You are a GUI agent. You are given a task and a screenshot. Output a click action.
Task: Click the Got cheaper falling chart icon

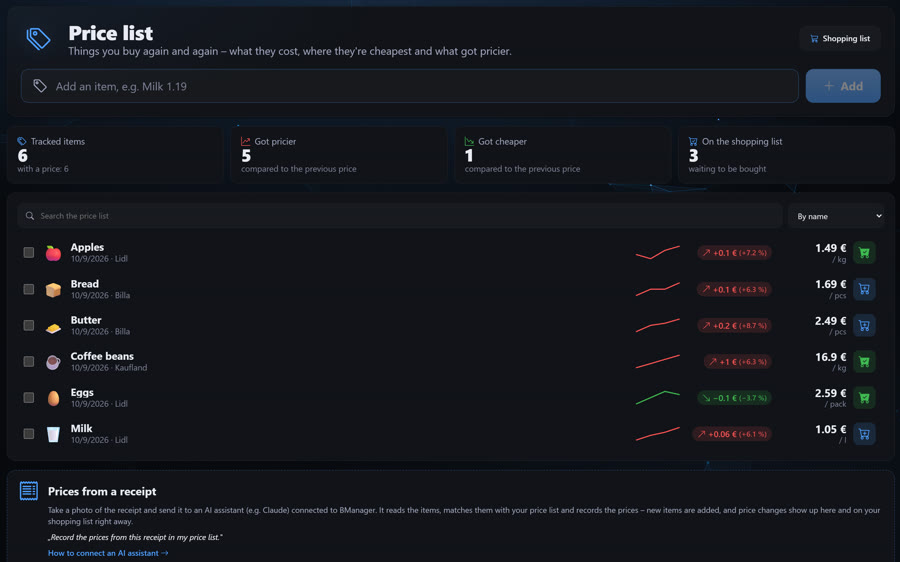click(x=470, y=141)
